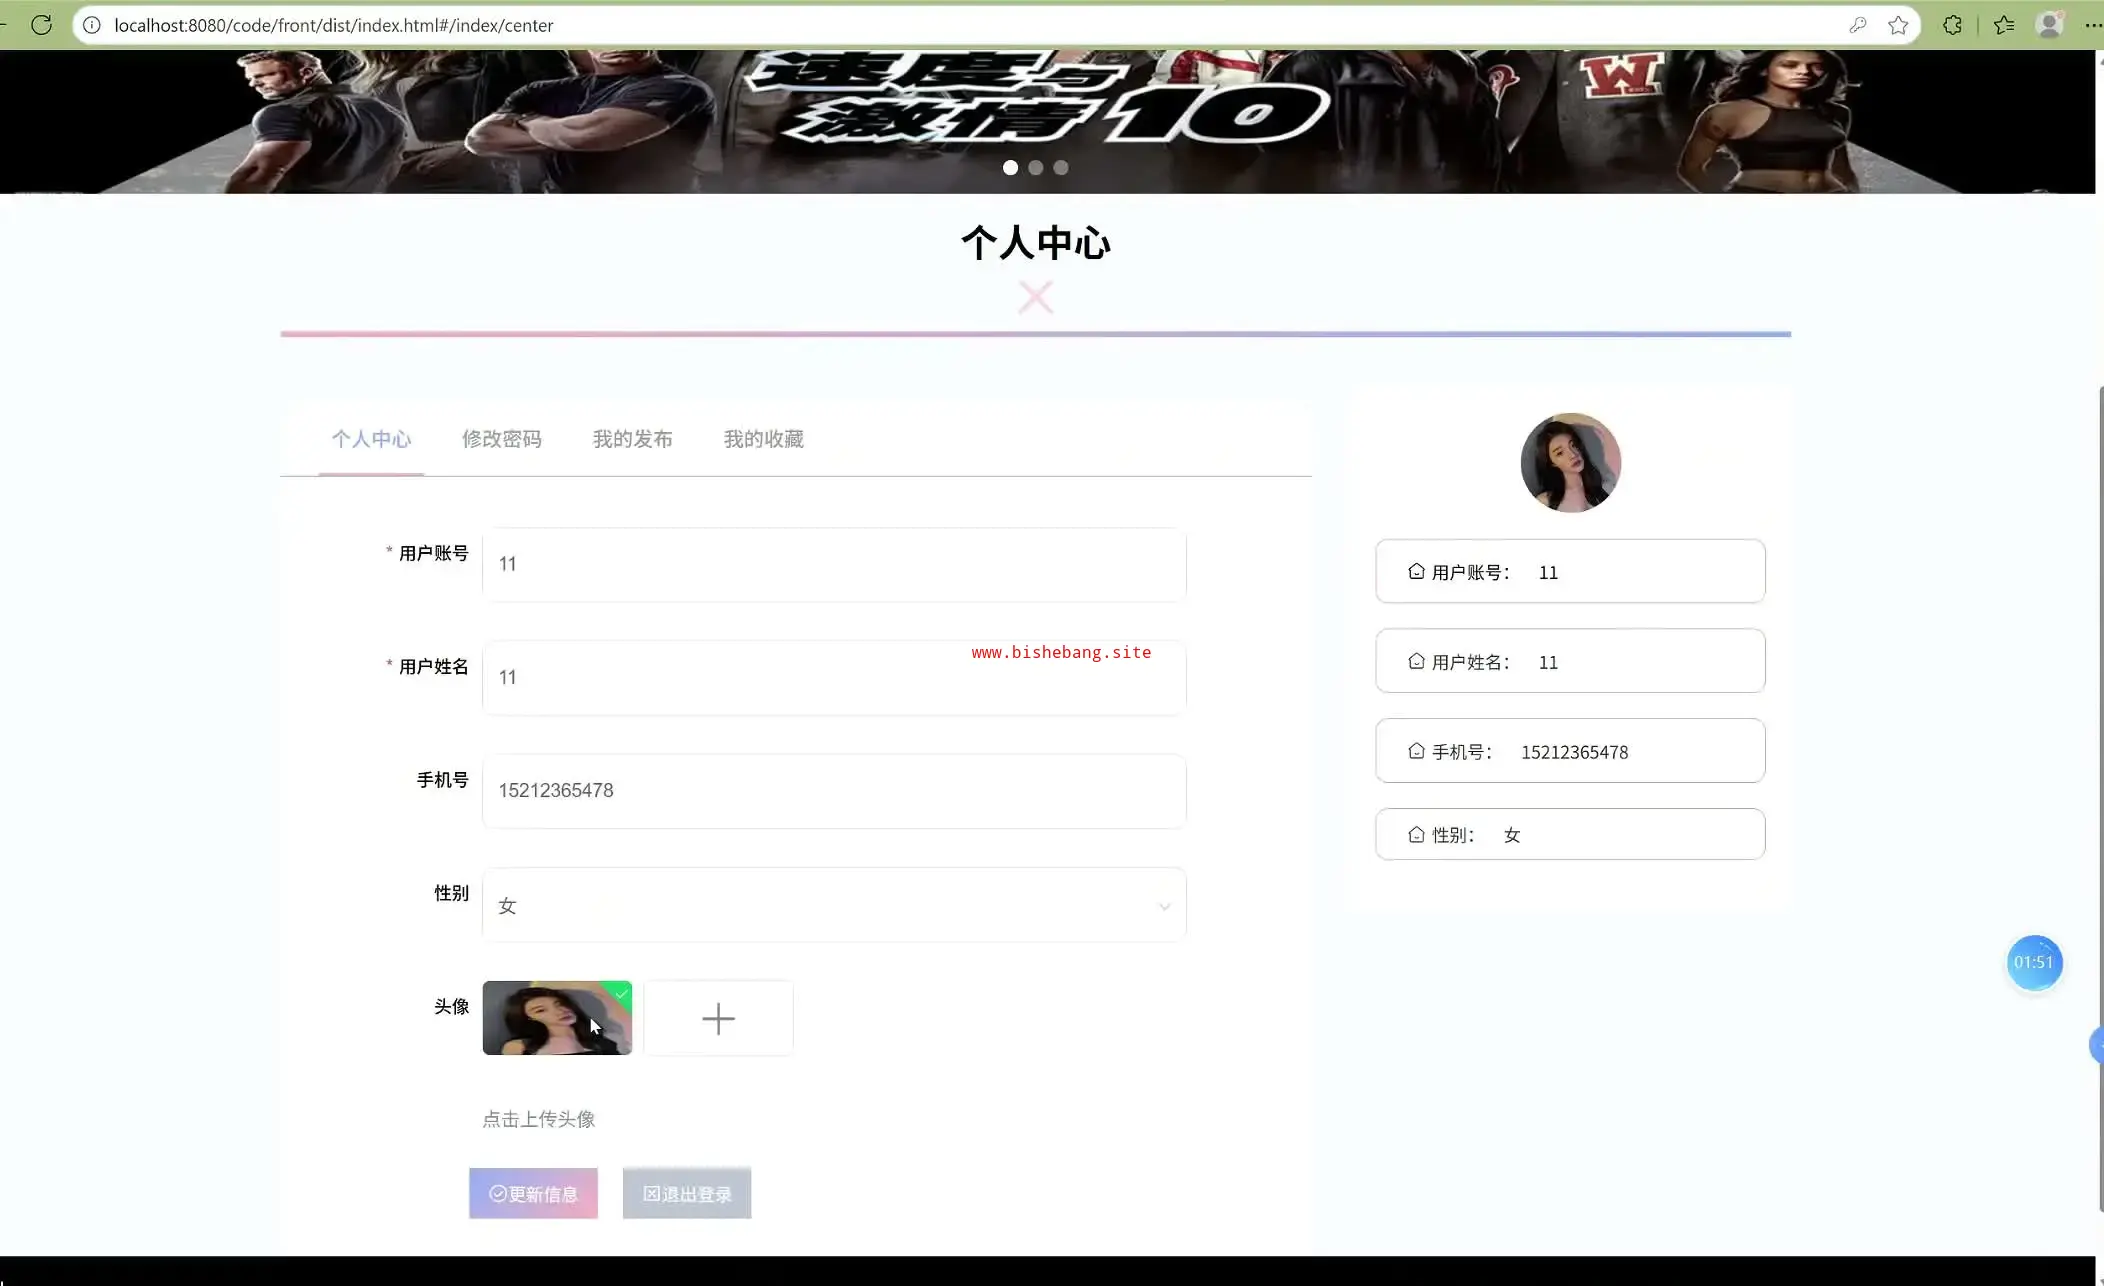Screen dimensions: 2104x1286
Task: Open the saved passwords key icon
Action: 1858,25
